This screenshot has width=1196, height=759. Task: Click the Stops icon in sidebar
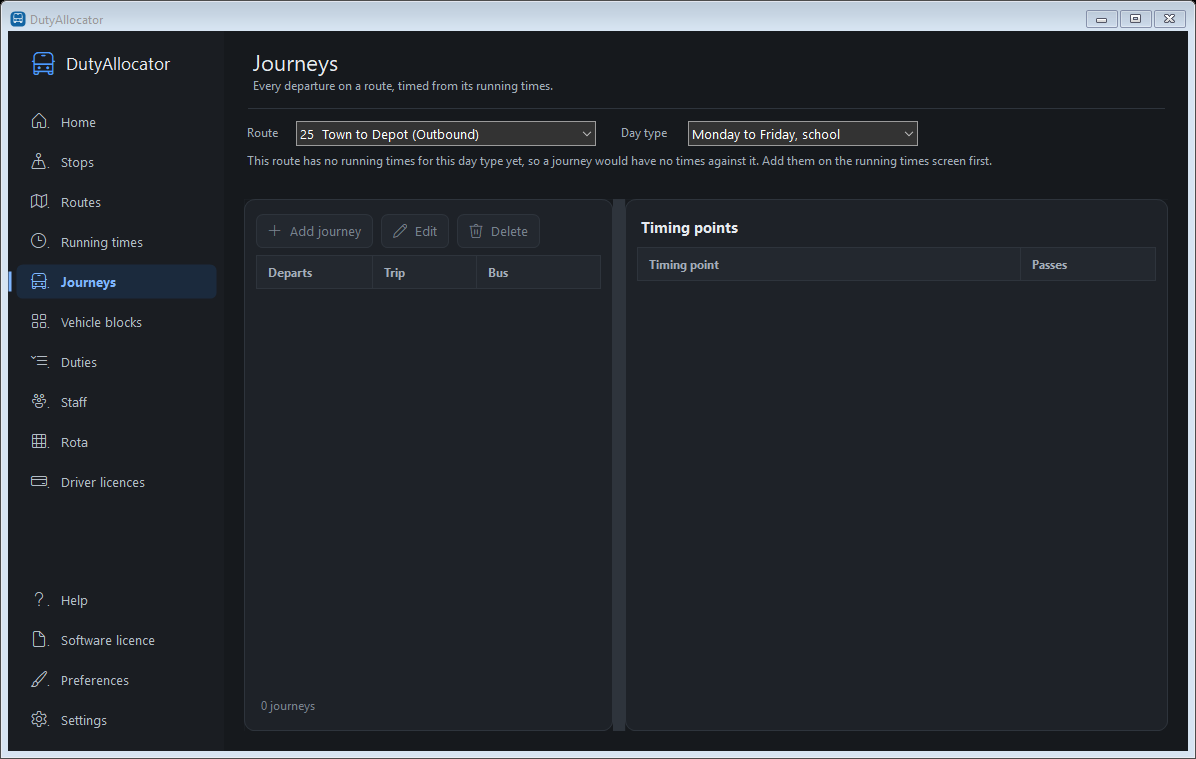tap(40, 162)
